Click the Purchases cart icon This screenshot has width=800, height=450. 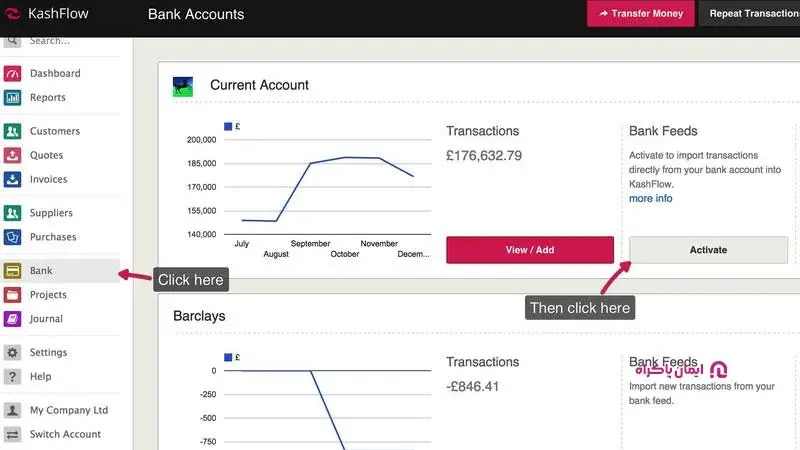point(13,238)
